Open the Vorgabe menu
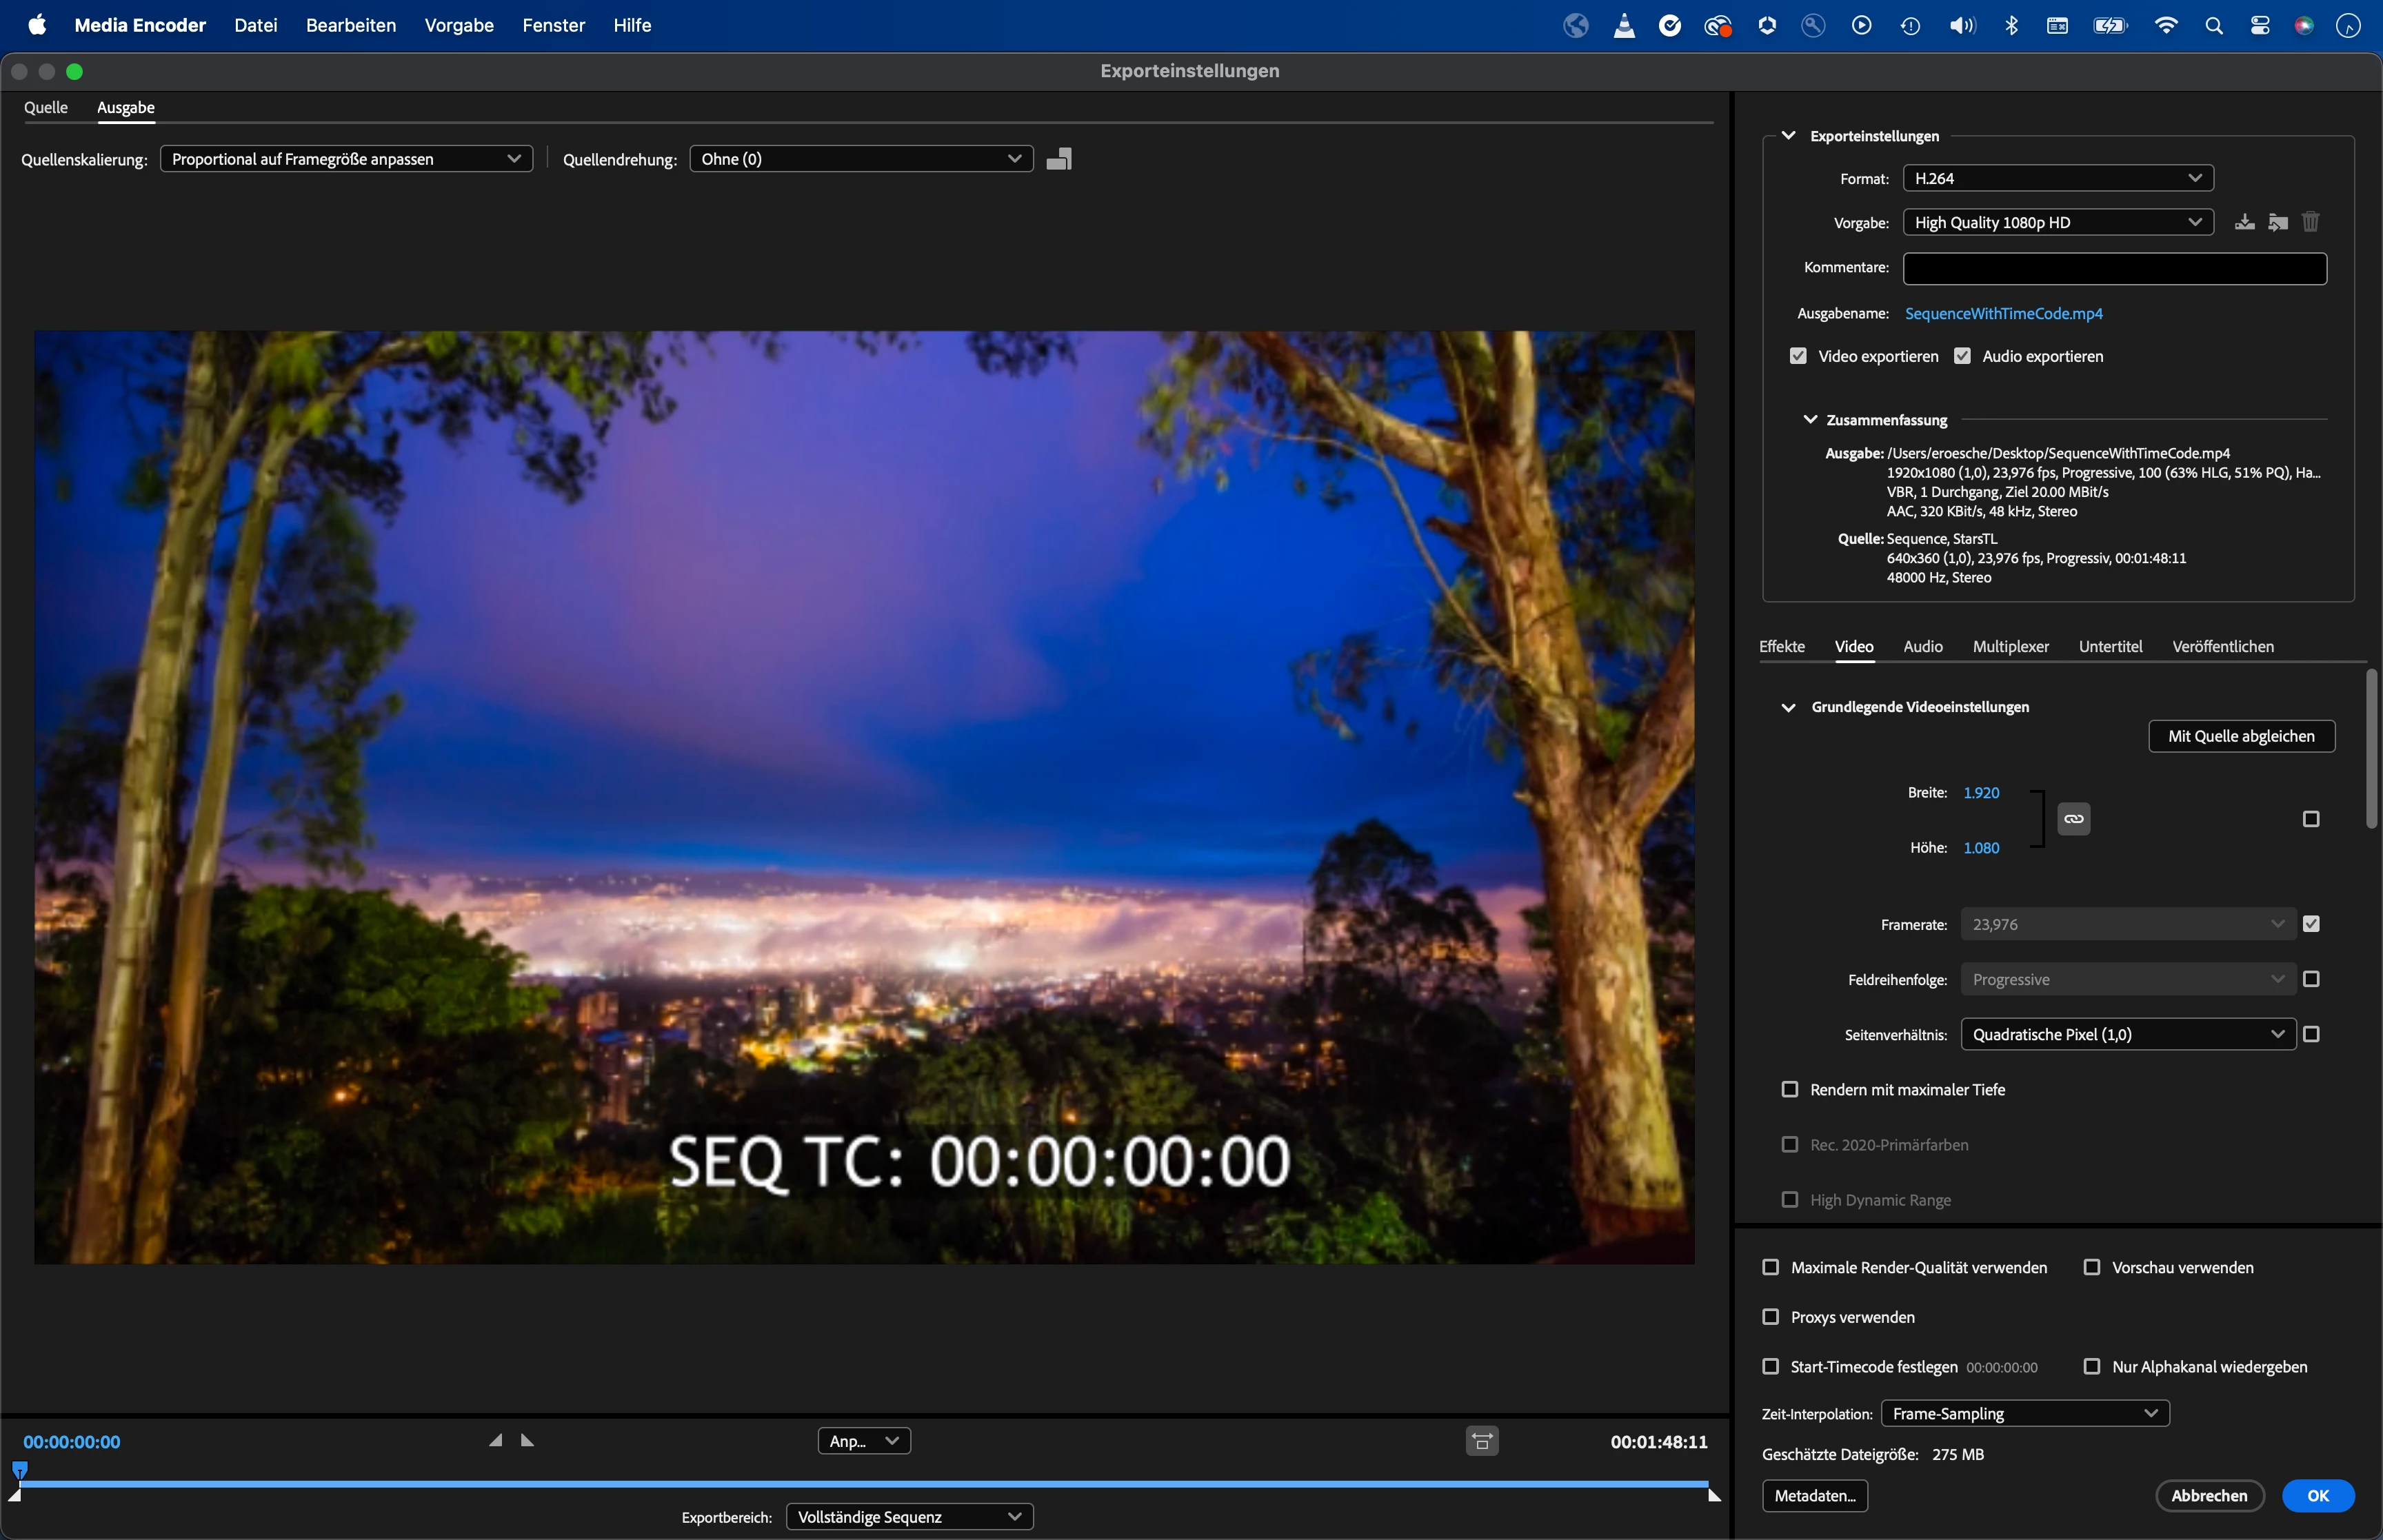The height and width of the screenshot is (1540, 2383). pos(458,26)
